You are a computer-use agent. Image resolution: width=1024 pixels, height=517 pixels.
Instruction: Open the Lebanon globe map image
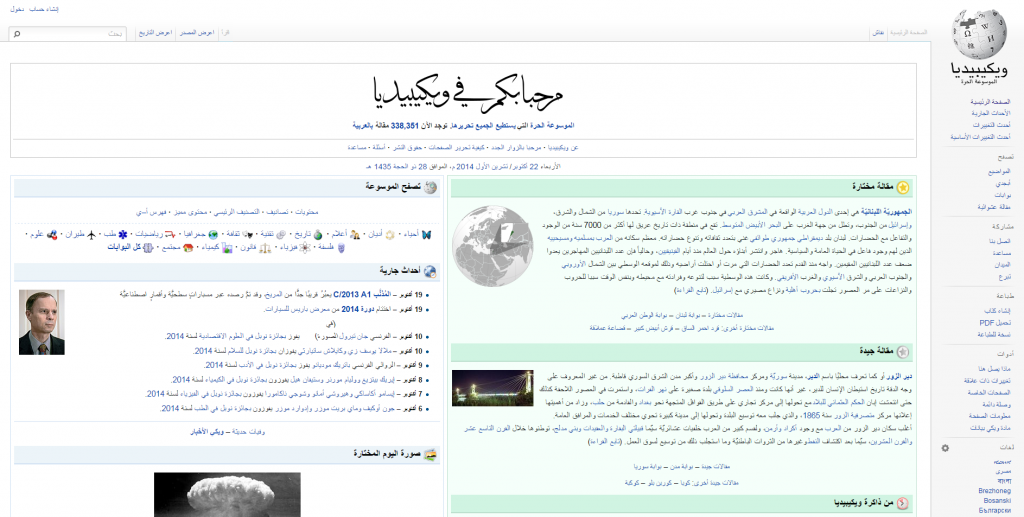tap(492, 245)
